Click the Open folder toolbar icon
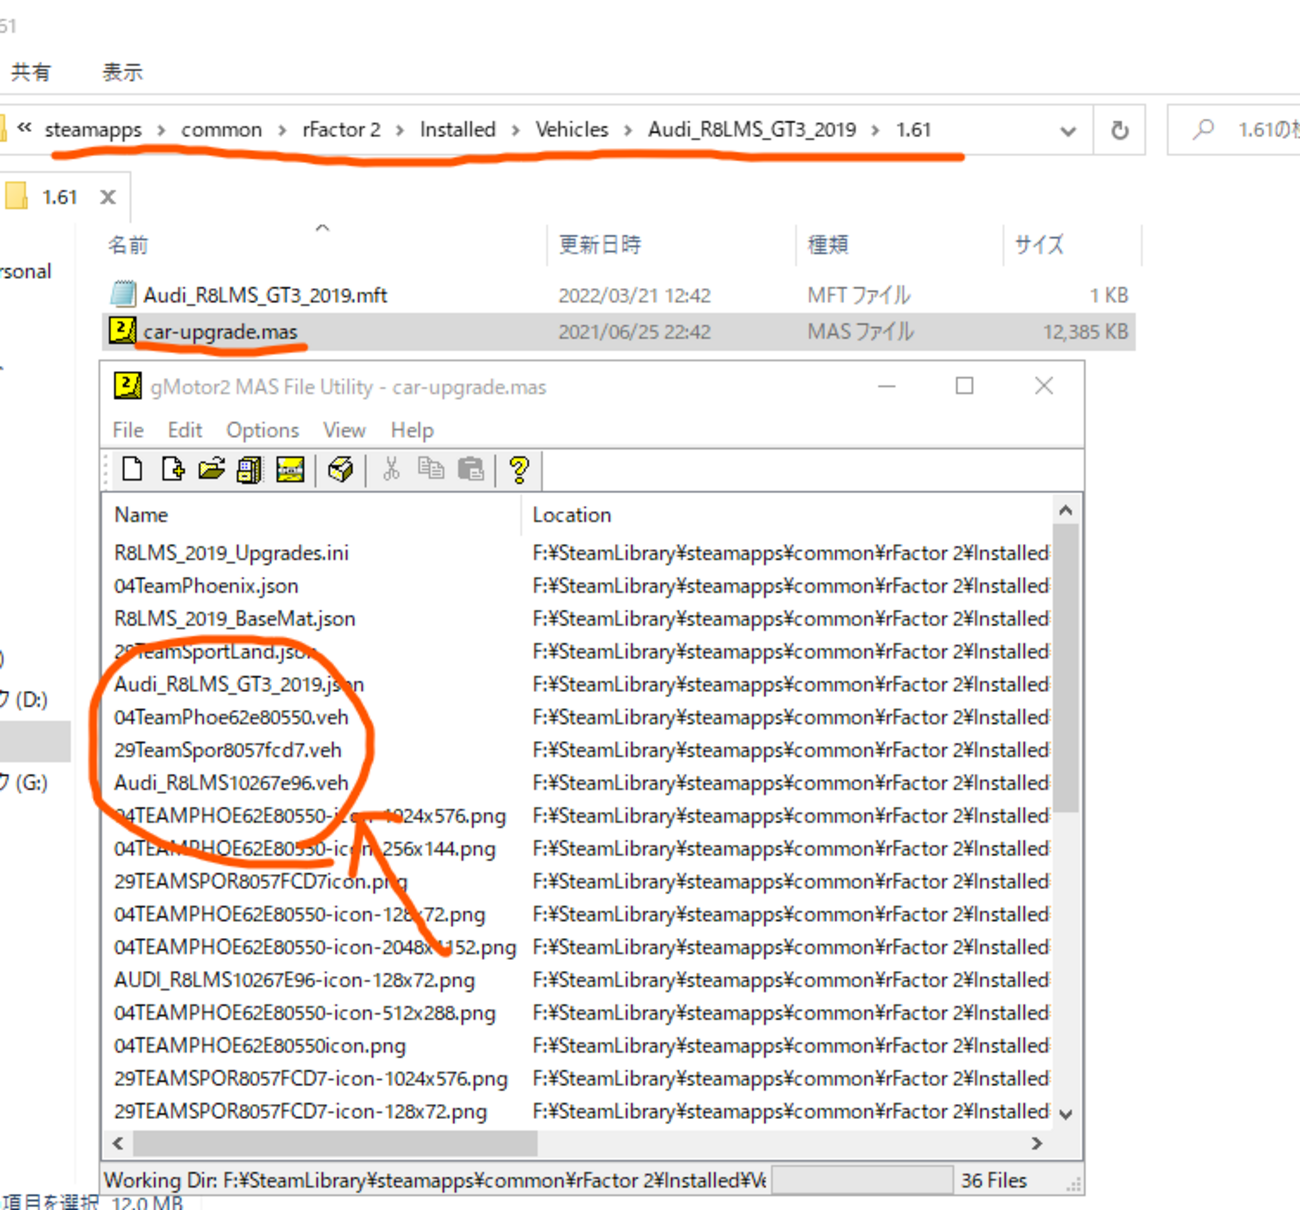Viewport: 1300px width, 1210px height. click(x=211, y=469)
